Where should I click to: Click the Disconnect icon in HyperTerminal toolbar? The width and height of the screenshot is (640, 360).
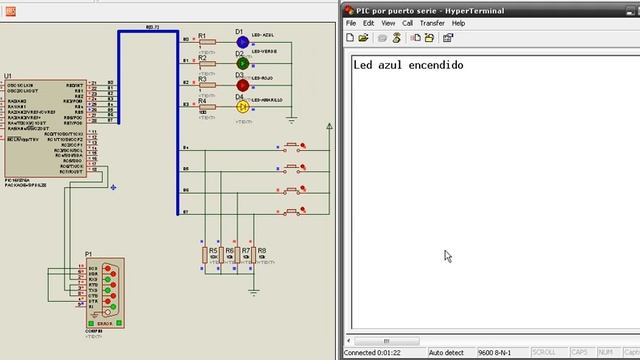(396, 38)
